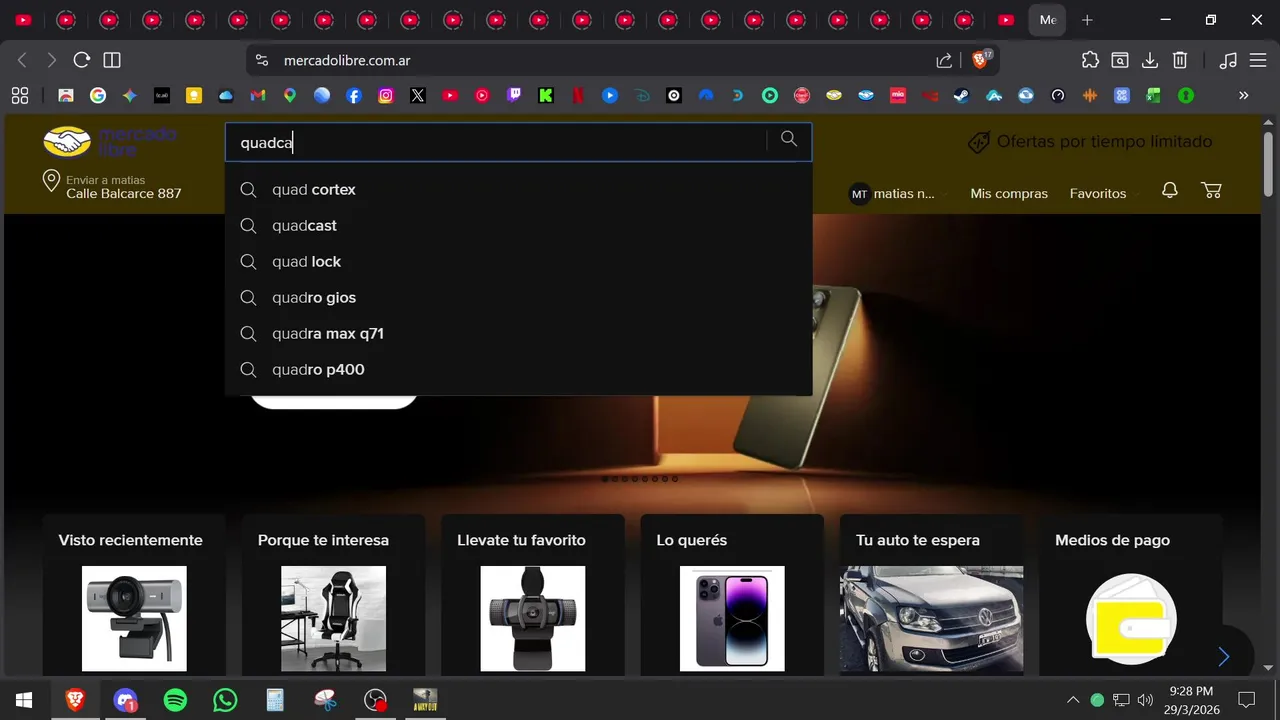Image resolution: width=1280 pixels, height=720 pixels.
Task: Open Instagram bookmark
Action: tap(386, 96)
